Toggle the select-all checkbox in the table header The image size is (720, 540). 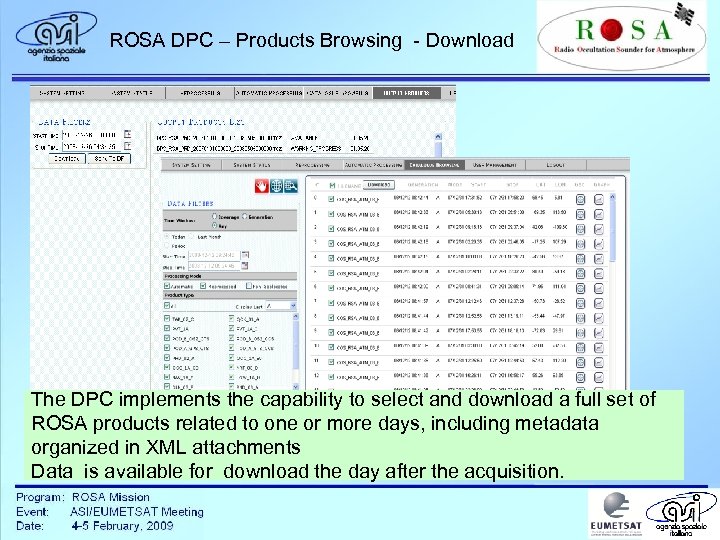pyautogui.click(x=332, y=185)
